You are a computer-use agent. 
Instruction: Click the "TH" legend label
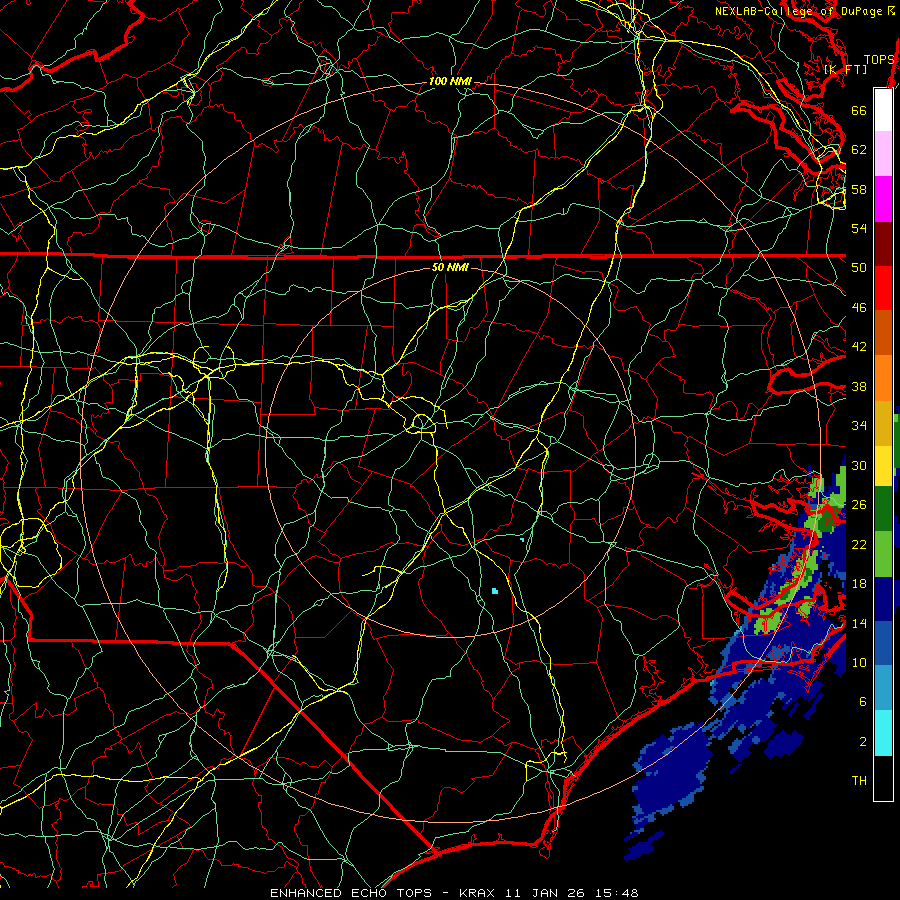(x=859, y=781)
